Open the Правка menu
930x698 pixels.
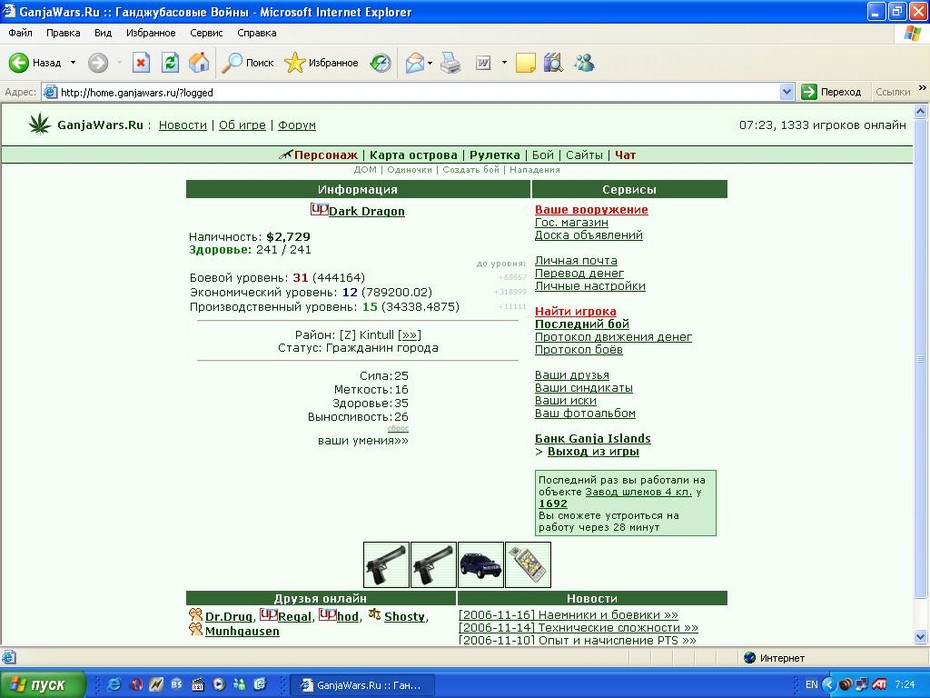(x=63, y=33)
